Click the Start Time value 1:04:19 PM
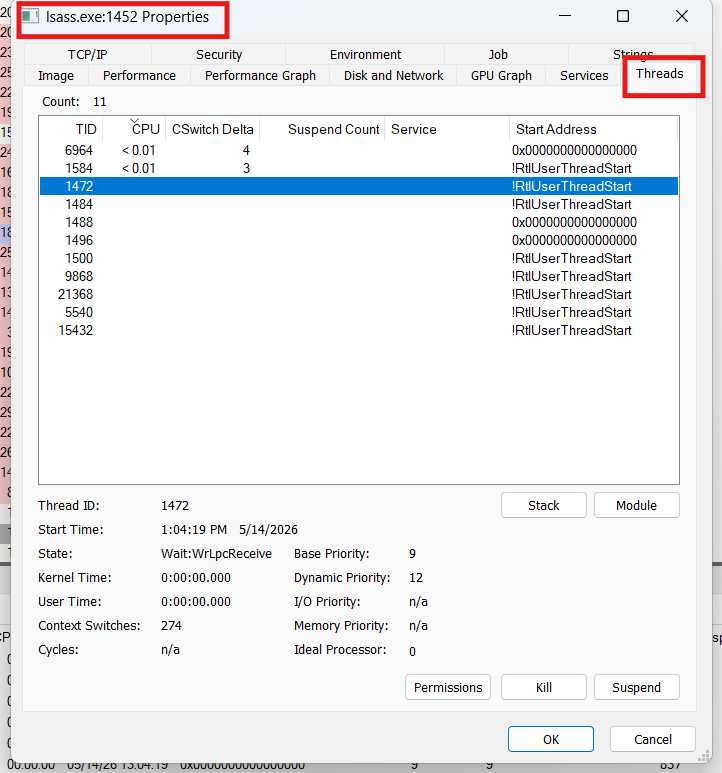The image size is (722, 773). [x=194, y=529]
